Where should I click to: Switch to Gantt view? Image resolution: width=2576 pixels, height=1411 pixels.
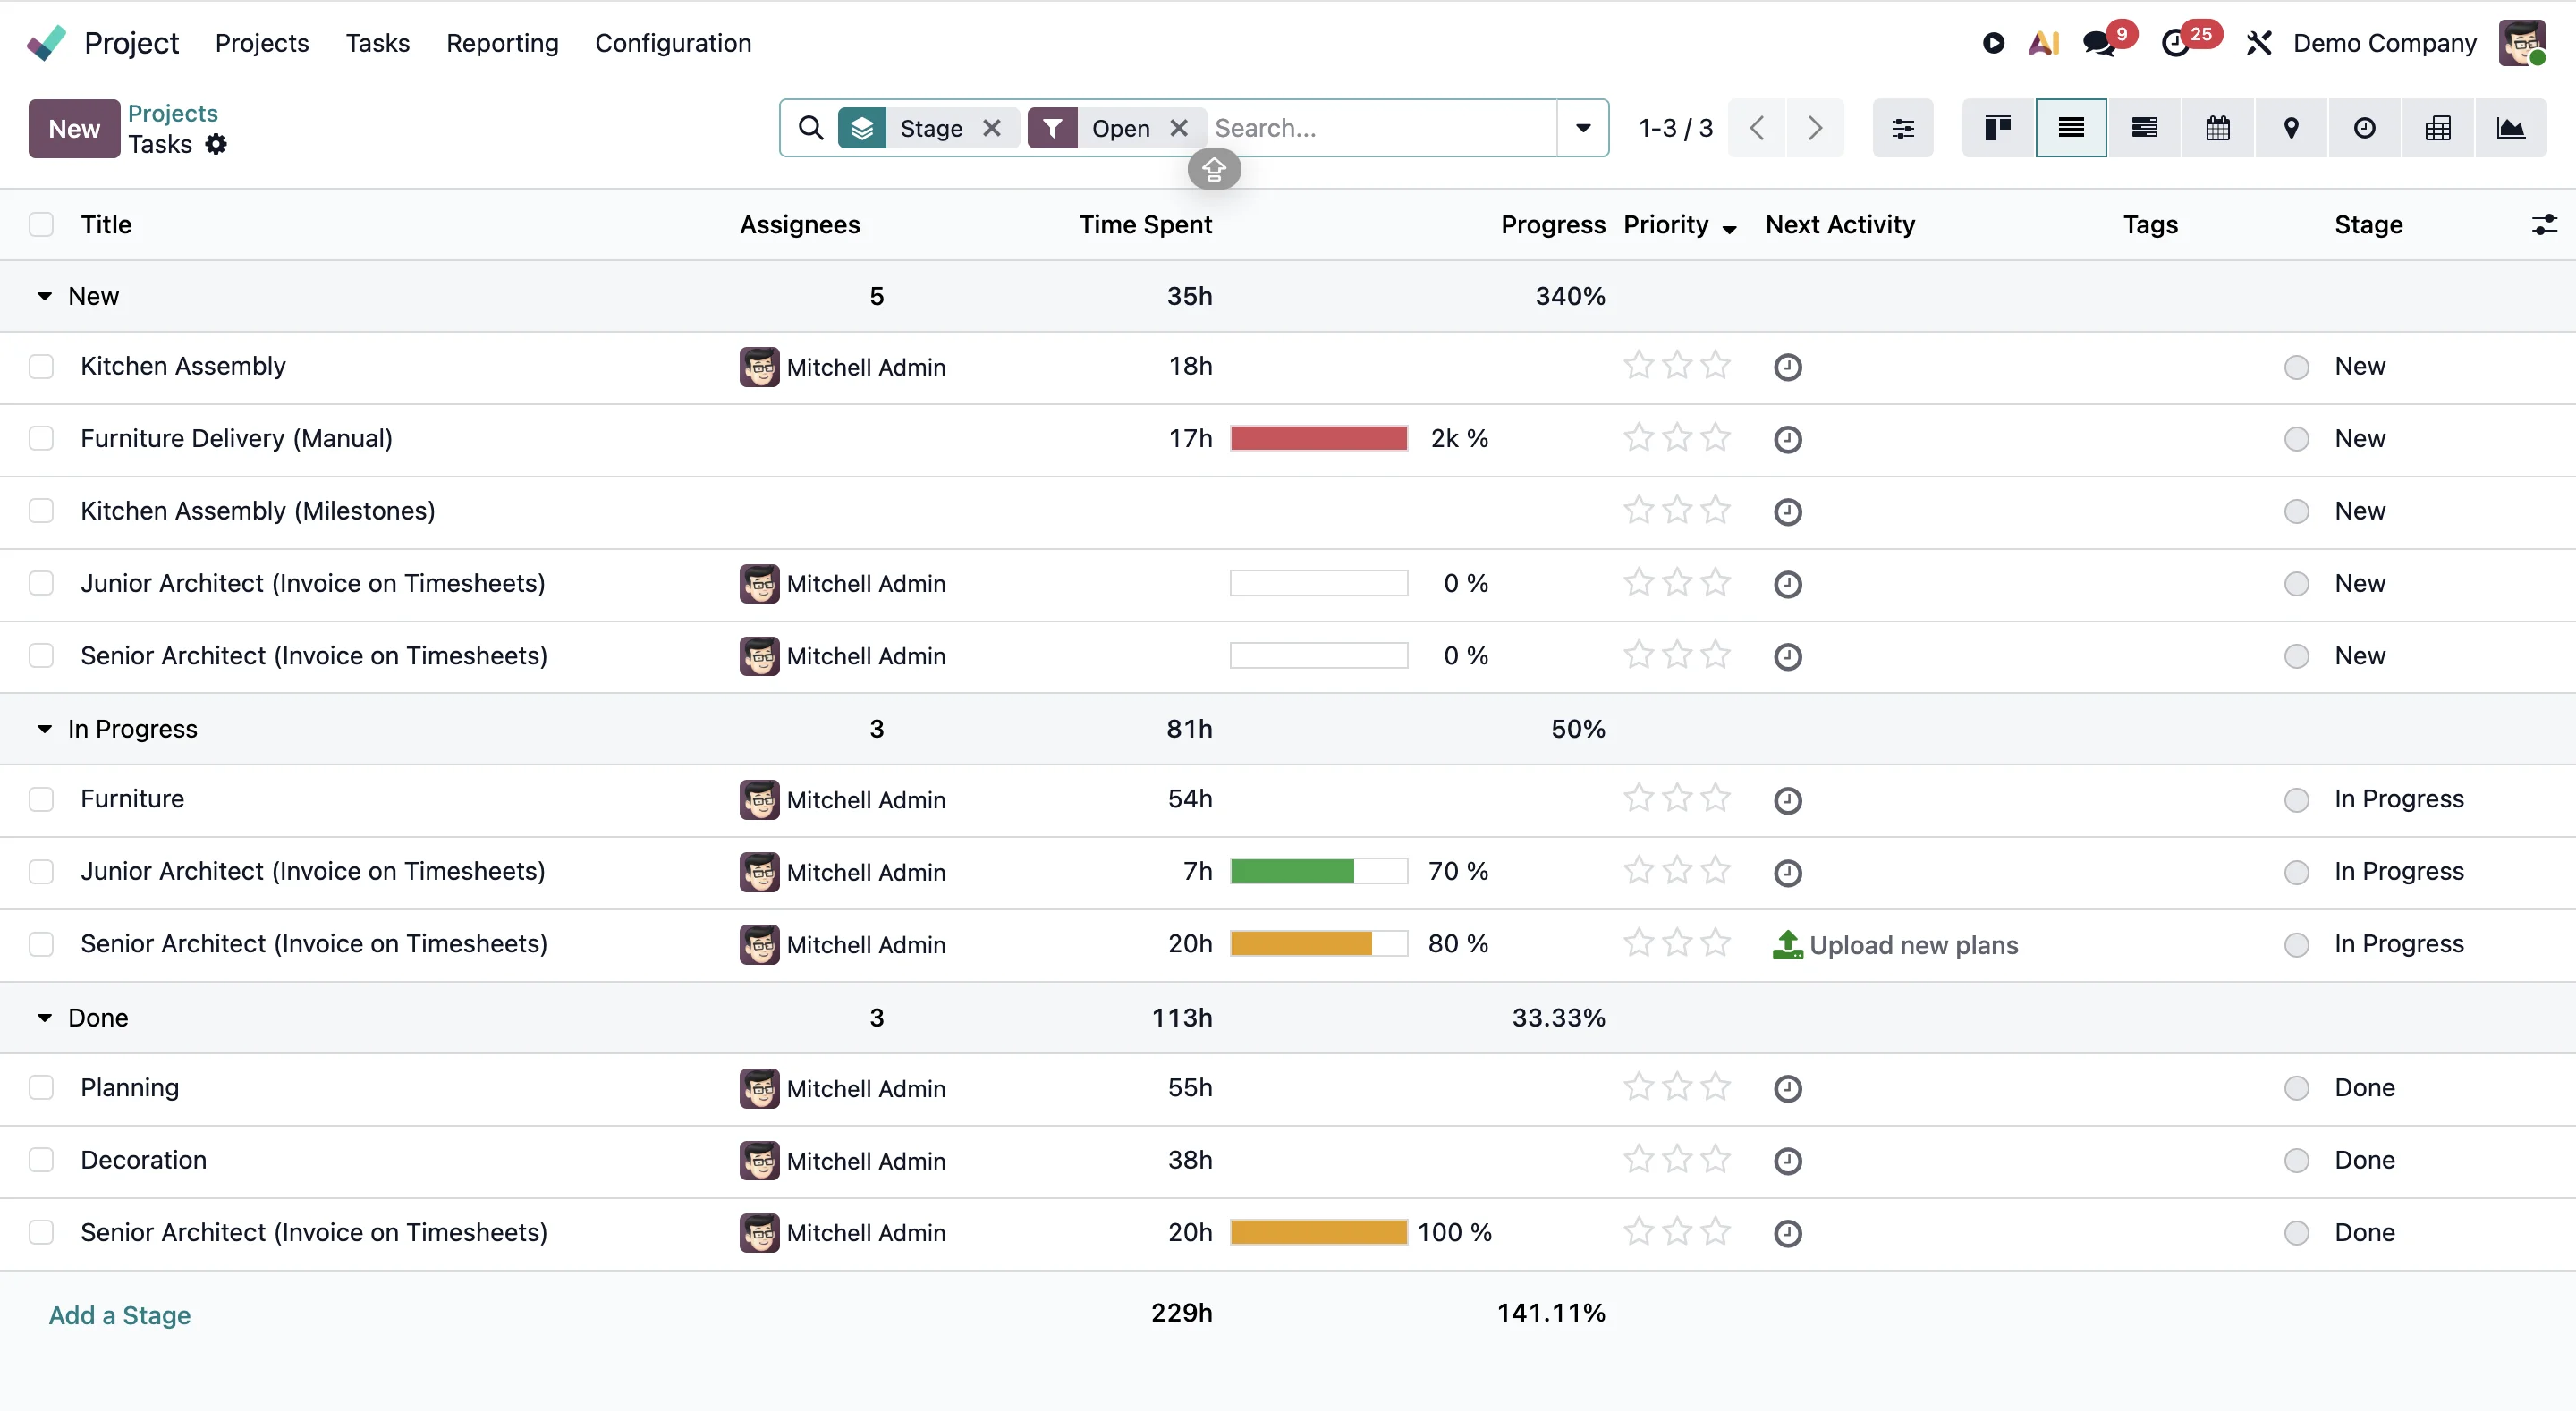click(x=2144, y=128)
